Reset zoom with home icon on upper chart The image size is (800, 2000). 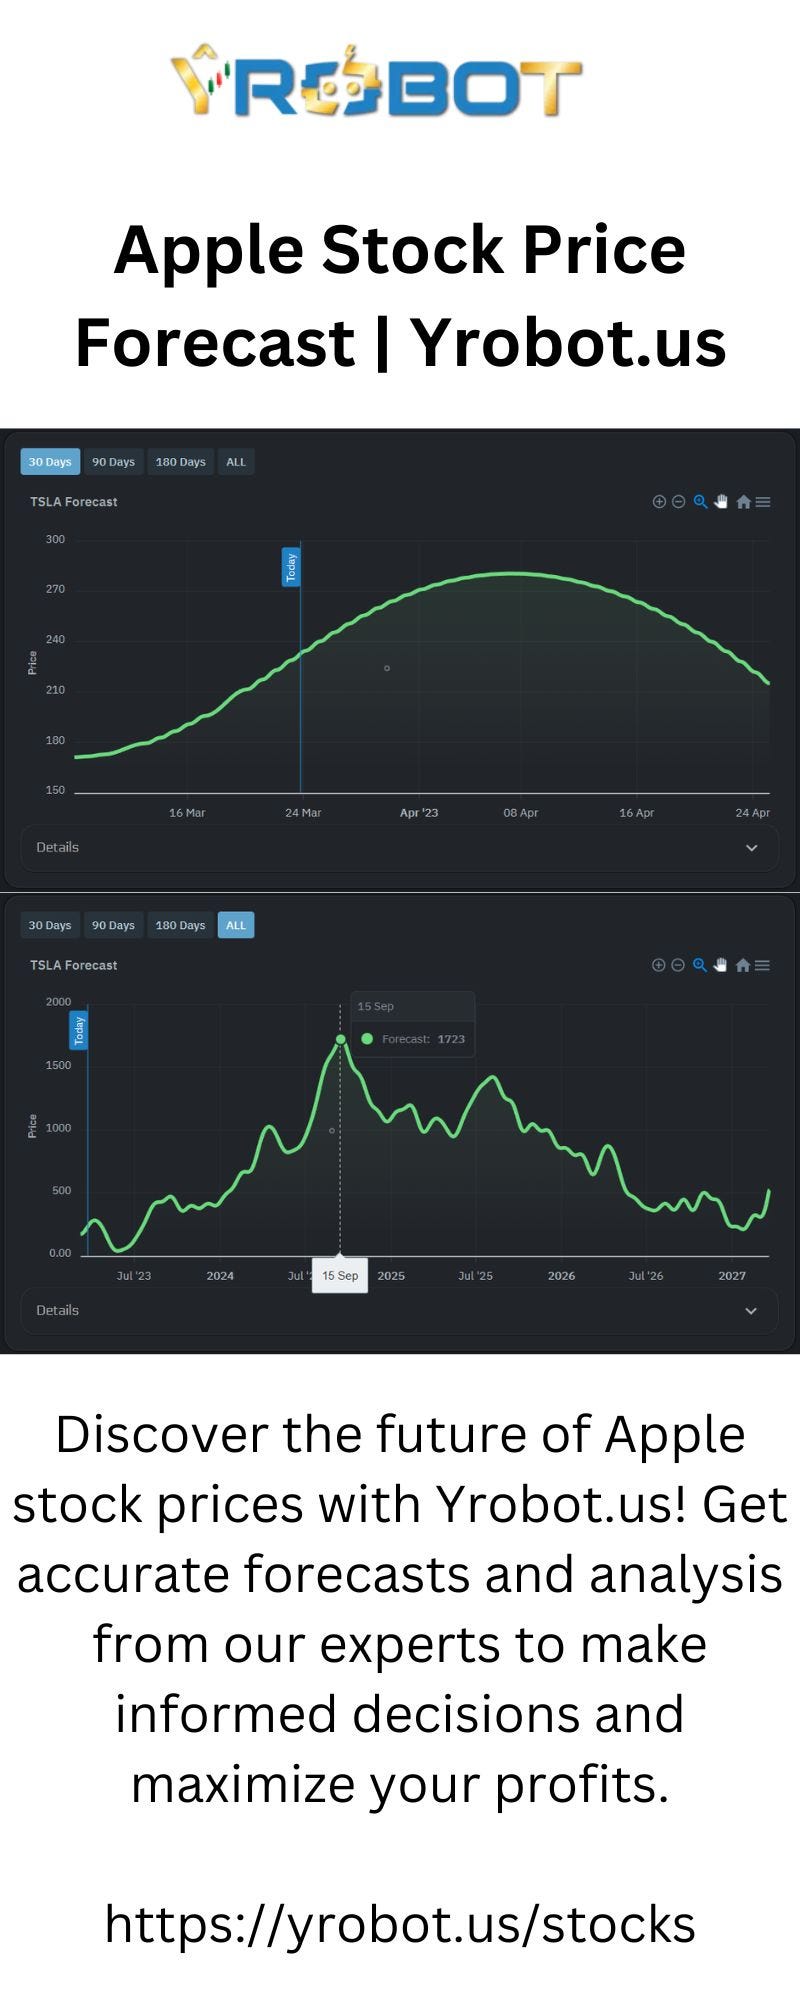[743, 502]
